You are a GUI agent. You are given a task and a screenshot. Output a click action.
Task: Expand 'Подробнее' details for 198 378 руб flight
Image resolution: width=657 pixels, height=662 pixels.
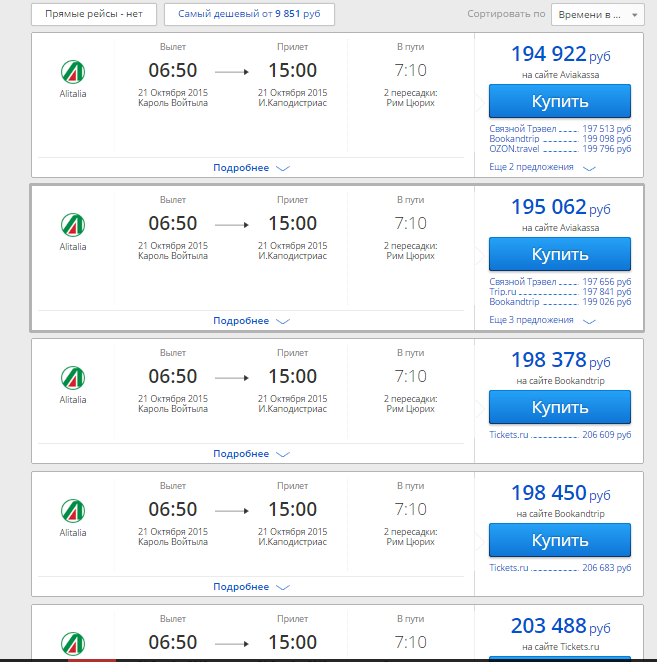point(250,454)
